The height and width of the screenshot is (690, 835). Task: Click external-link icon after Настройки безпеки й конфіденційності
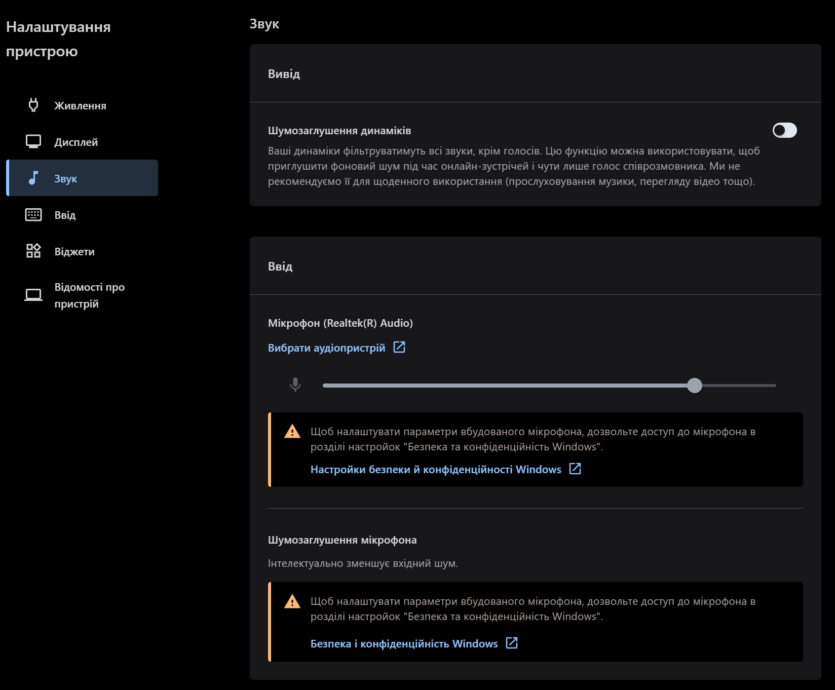click(575, 469)
